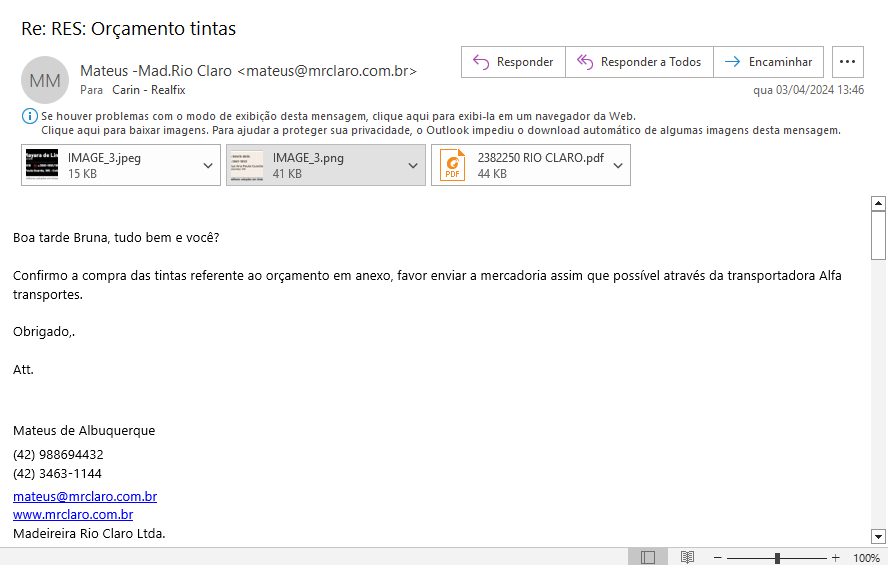Screen dimensions: 888x565
Task: Forward the email with Encaminhar
Action: point(769,62)
